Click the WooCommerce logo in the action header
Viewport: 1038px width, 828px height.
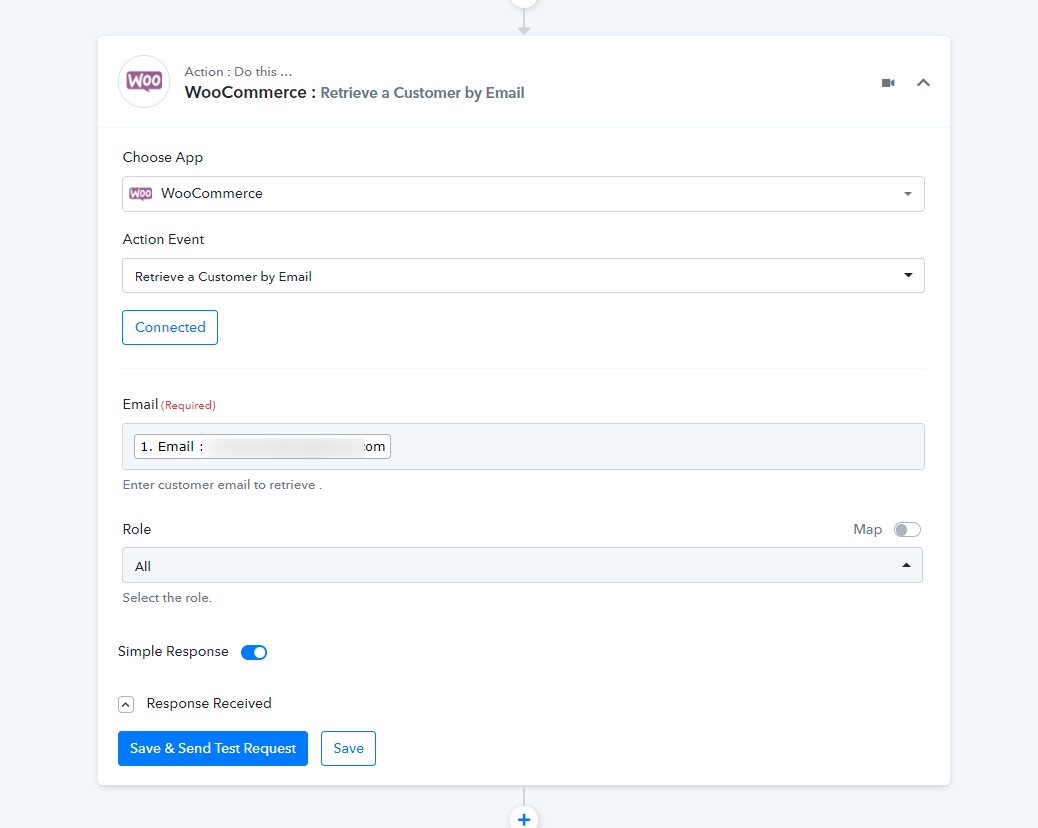(x=144, y=81)
